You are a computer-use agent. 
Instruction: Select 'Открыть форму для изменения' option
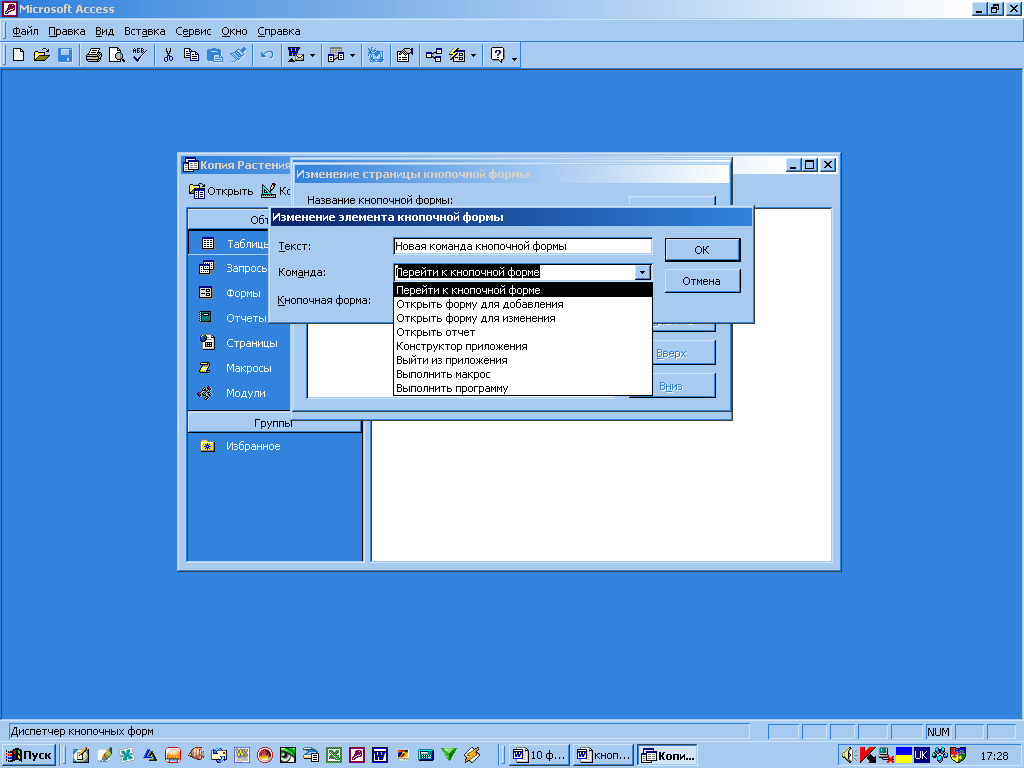[x=523, y=318]
